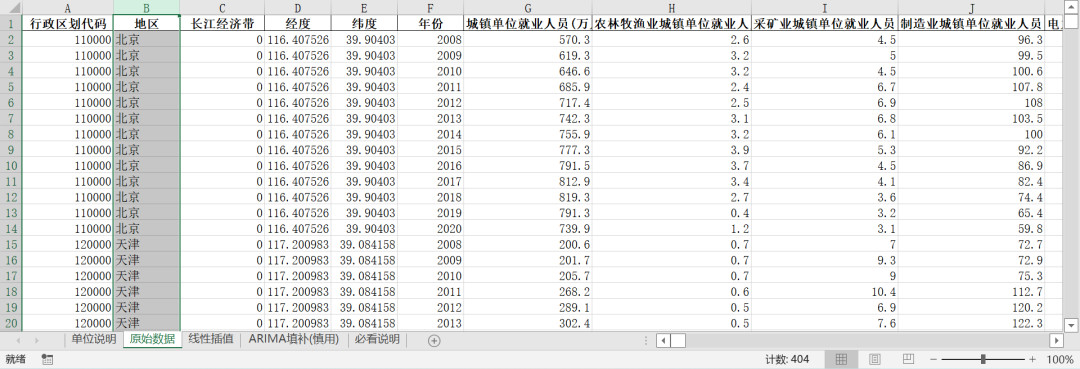Switch to Normal view layout icon

coord(841,359)
